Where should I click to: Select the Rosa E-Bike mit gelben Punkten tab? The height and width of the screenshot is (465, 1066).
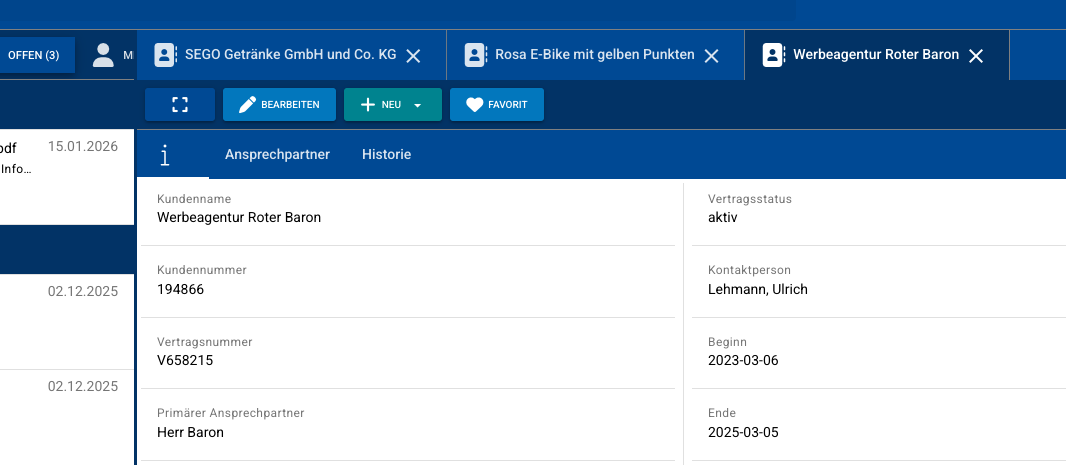click(594, 55)
